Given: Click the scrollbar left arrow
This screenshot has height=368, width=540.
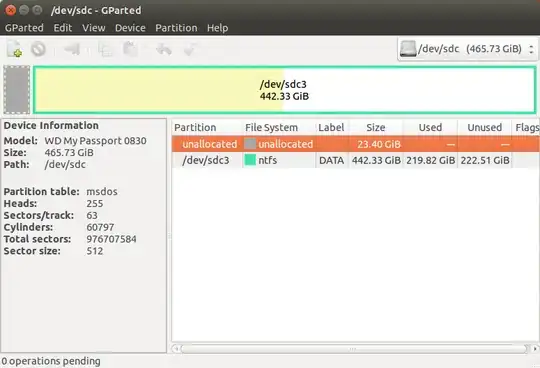Looking at the screenshot, I should coord(176,349).
